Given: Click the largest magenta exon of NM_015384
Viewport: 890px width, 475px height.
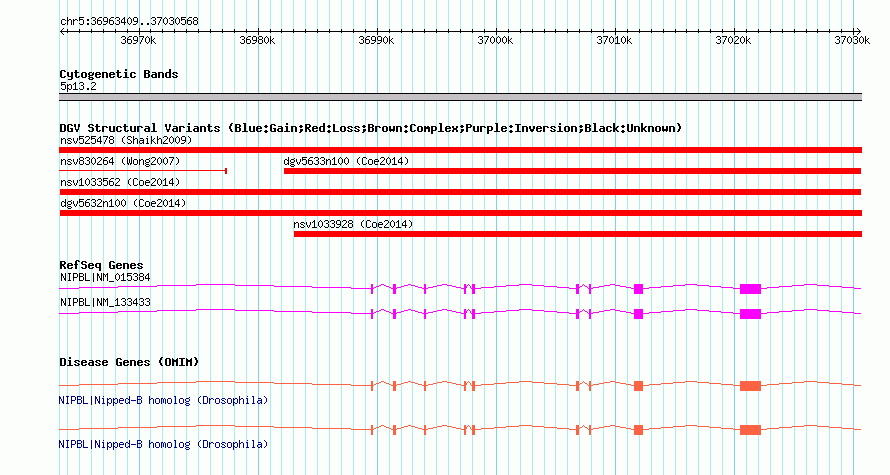Looking at the screenshot, I should pyautogui.click(x=750, y=289).
